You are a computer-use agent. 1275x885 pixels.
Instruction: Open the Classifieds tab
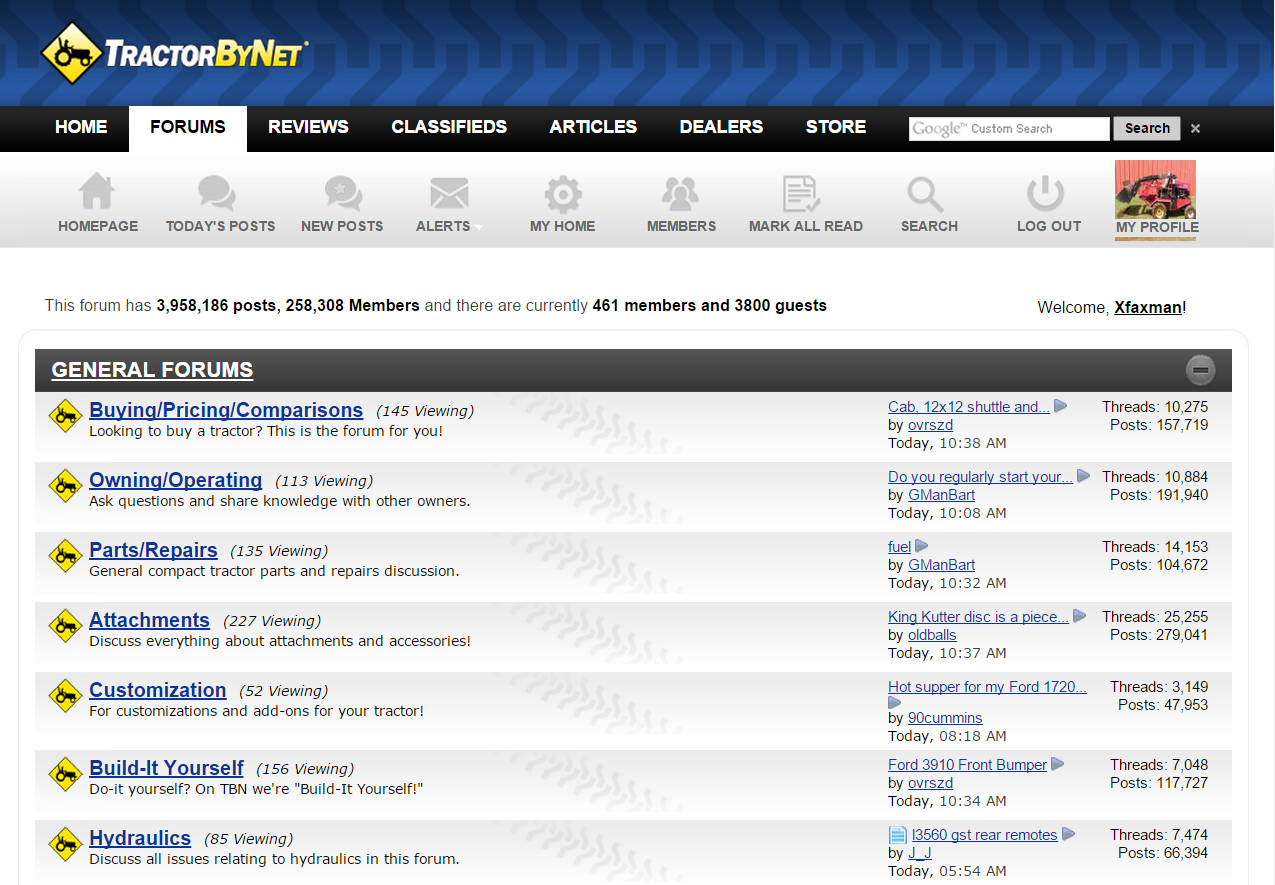point(449,127)
